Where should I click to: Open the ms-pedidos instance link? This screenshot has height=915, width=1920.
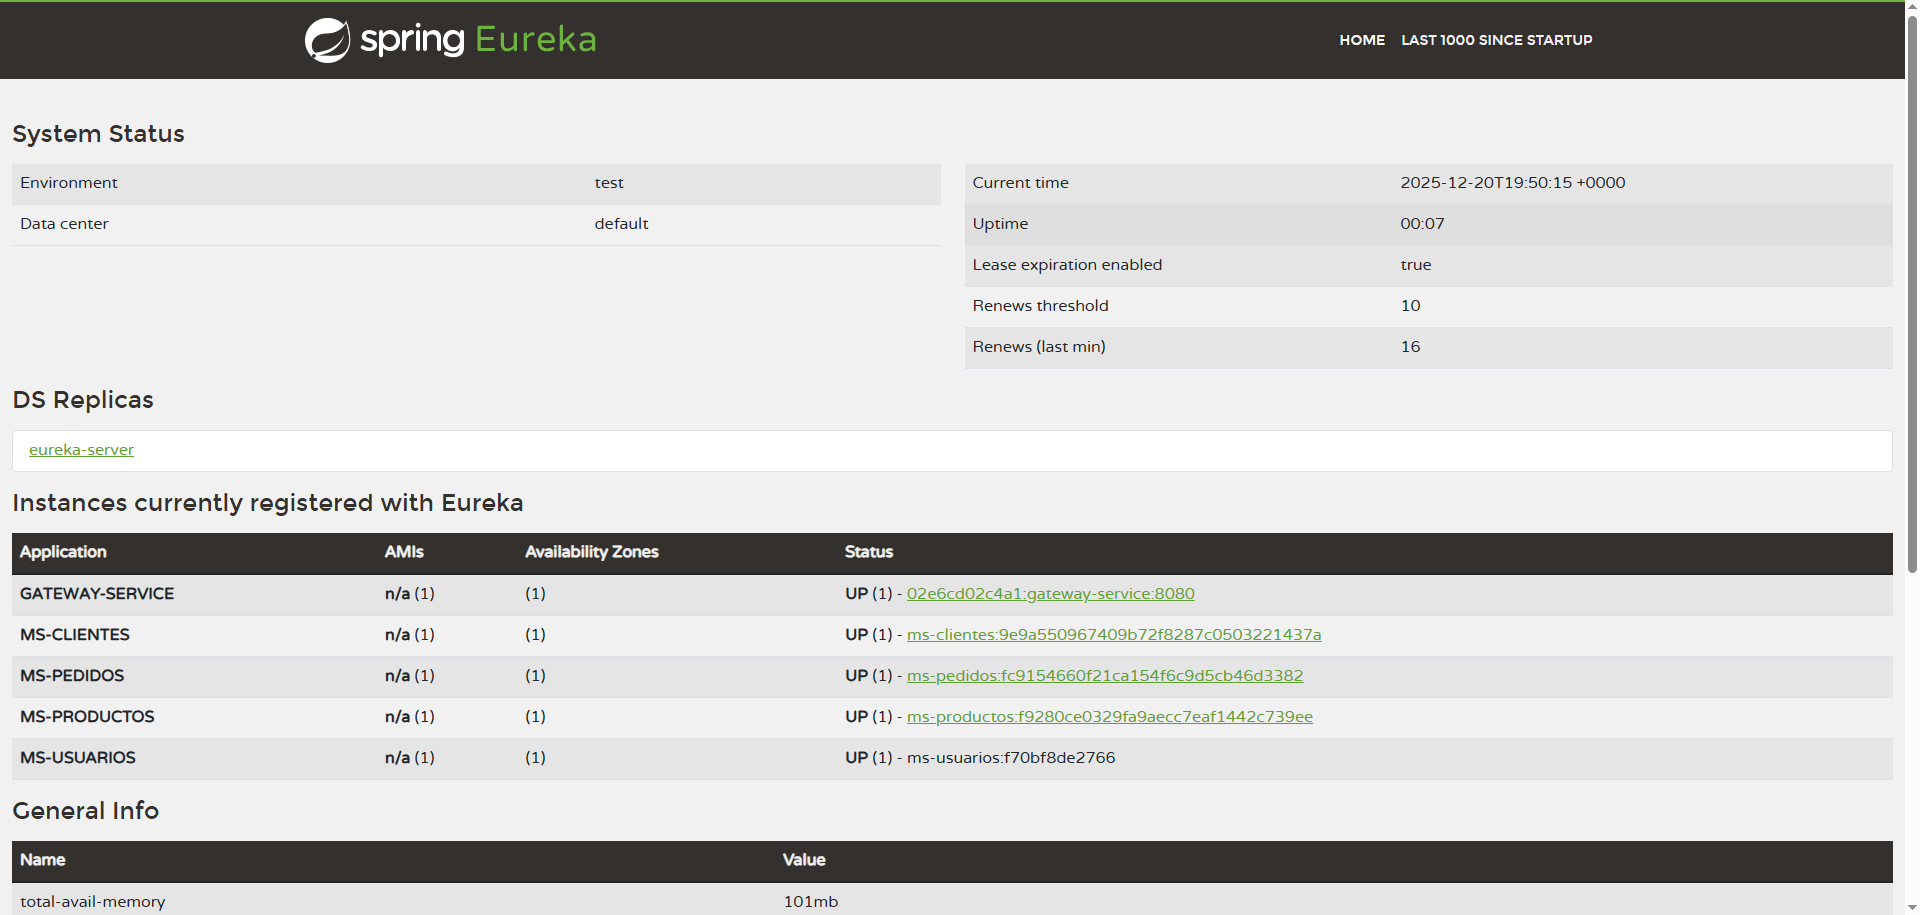1104,676
